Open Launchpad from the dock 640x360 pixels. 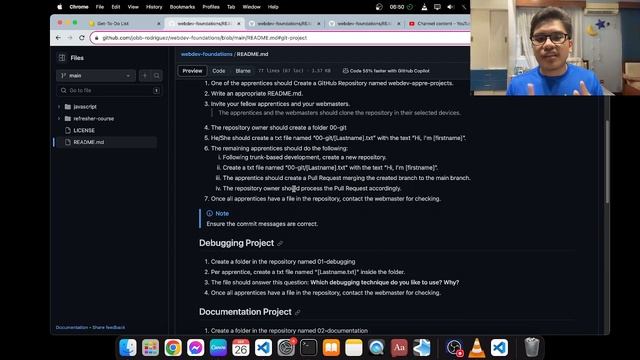coord(151,348)
